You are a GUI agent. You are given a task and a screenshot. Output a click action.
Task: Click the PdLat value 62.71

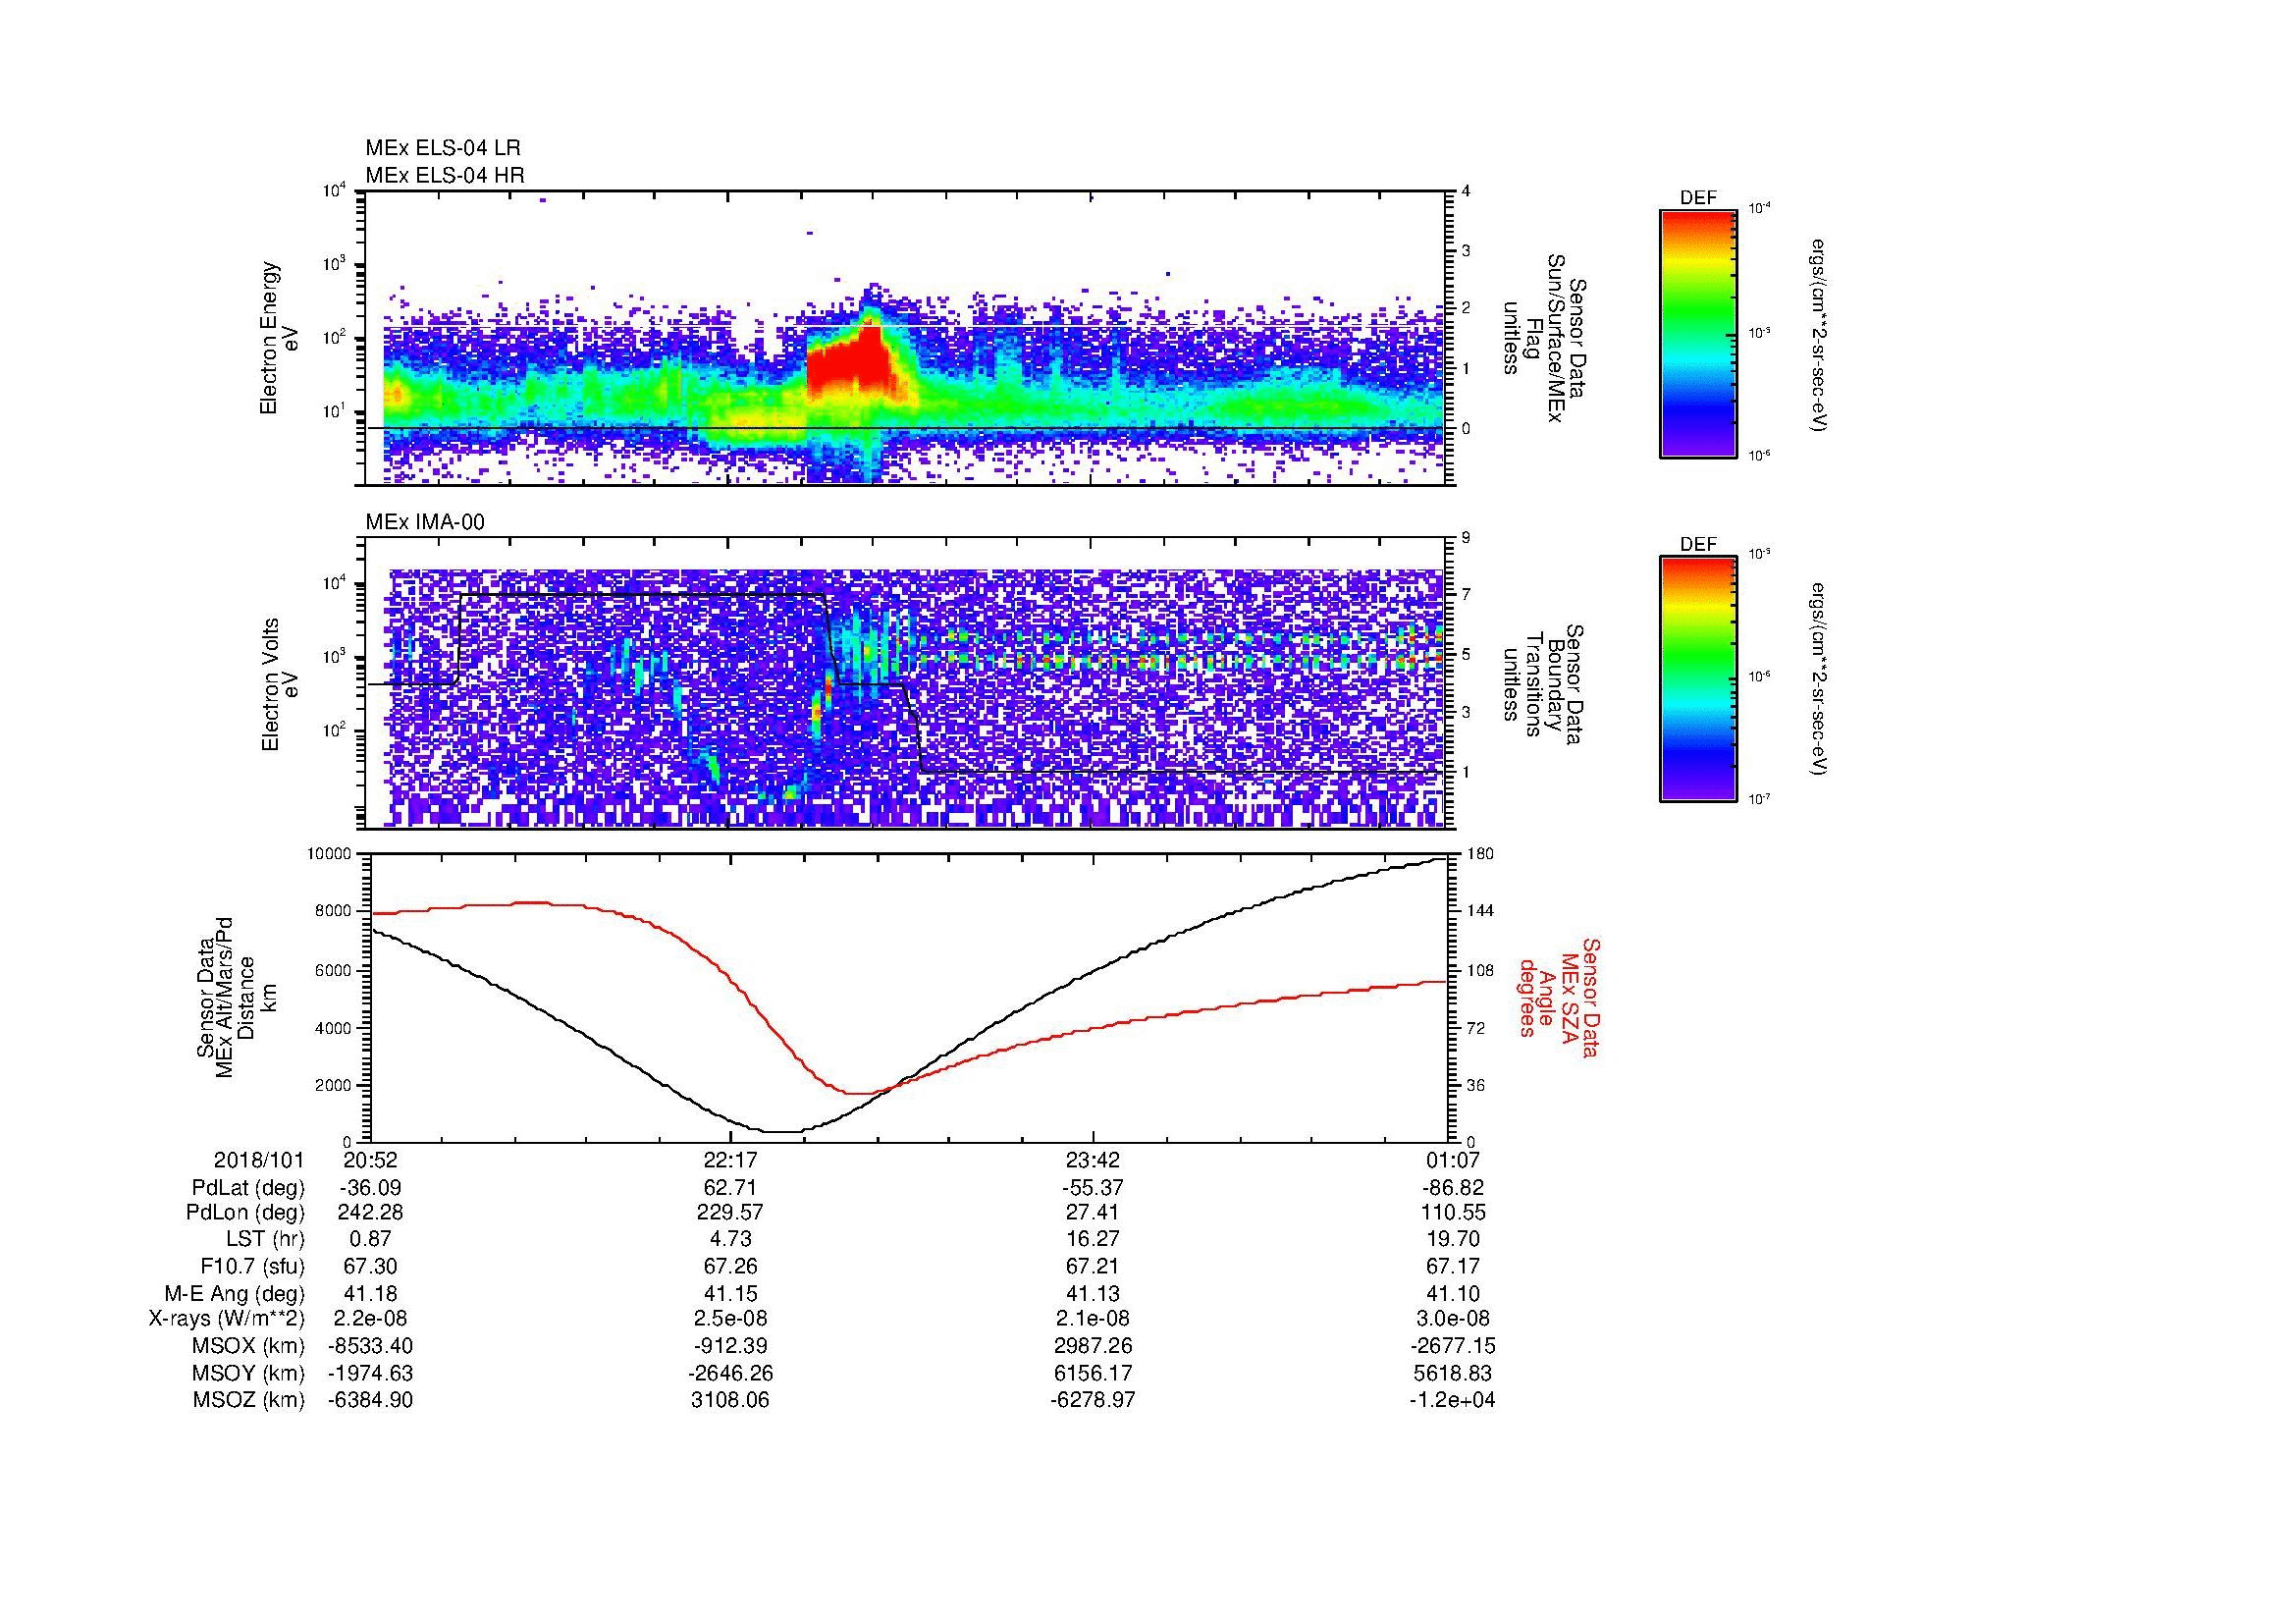coord(731,1188)
